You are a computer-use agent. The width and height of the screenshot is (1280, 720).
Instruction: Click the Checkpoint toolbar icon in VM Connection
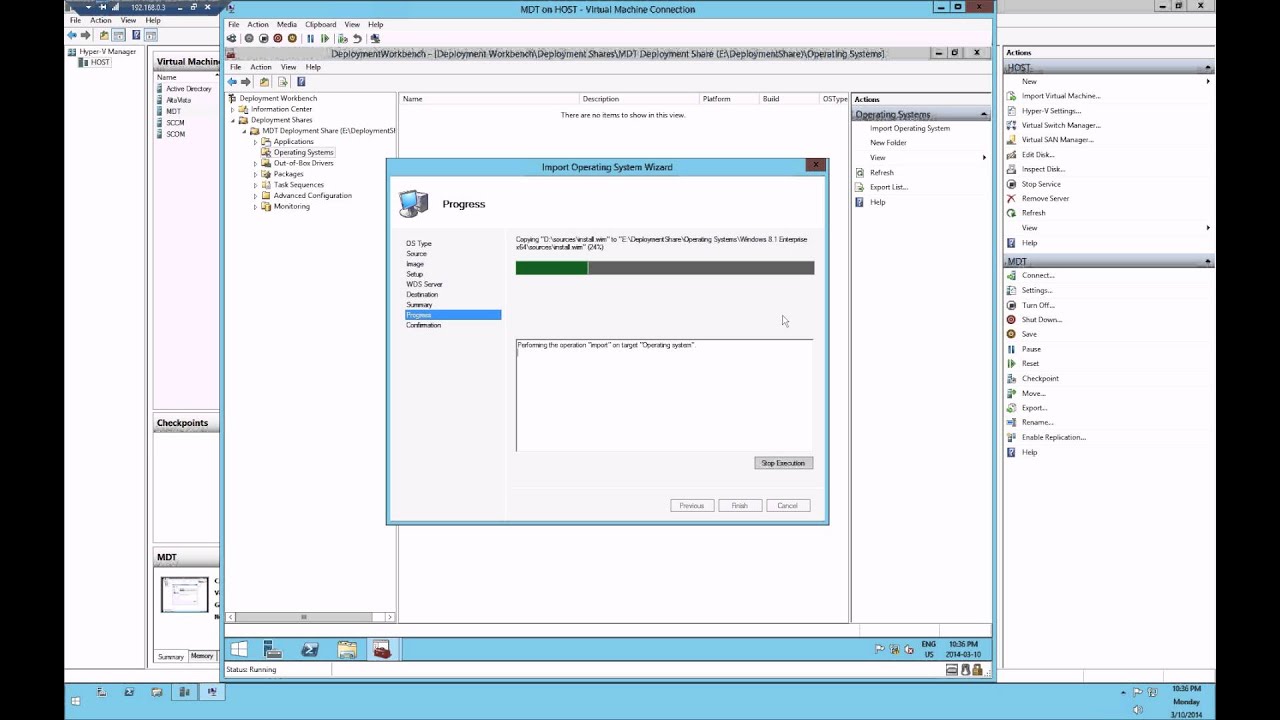342,38
